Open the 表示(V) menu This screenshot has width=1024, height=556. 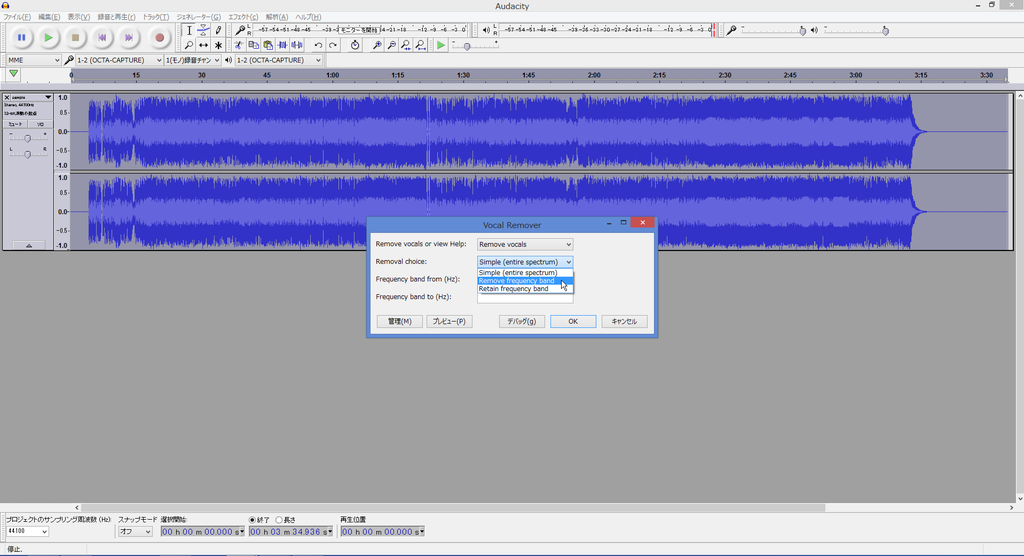tap(78, 17)
